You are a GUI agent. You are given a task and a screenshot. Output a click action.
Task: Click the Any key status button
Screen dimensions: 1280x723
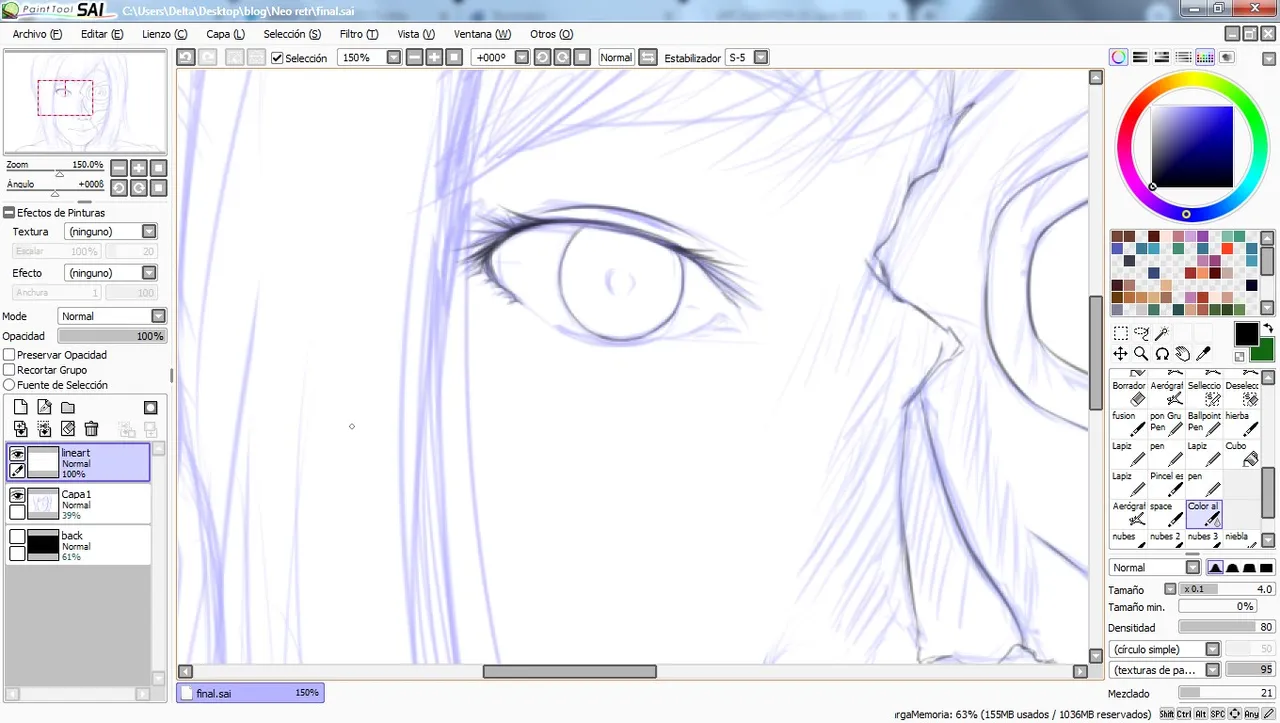tap(1252, 714)
